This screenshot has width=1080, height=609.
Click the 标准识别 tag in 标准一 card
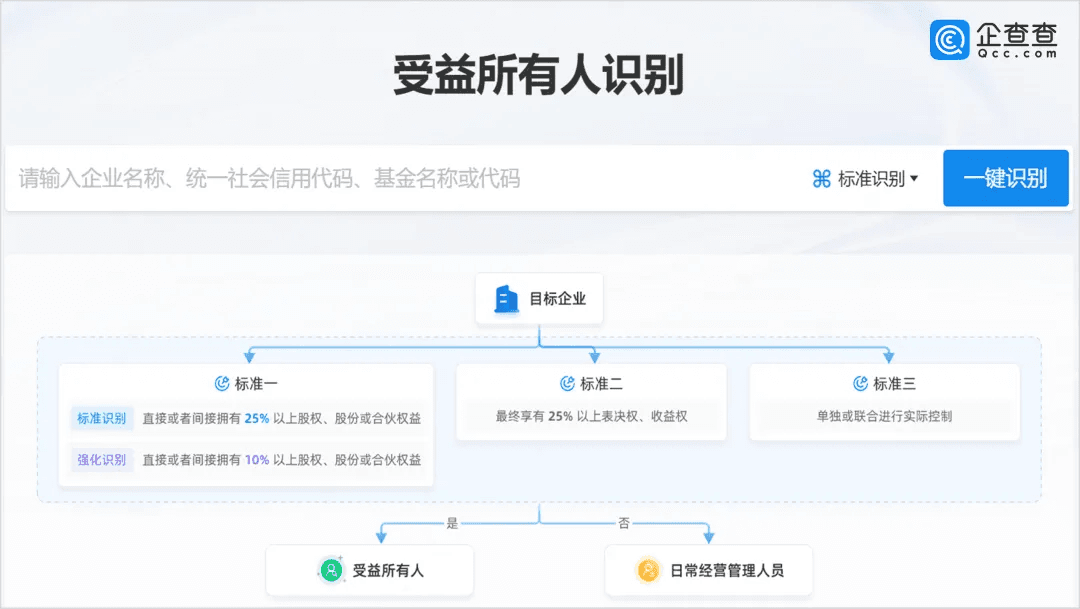click(x=101, y=418)
